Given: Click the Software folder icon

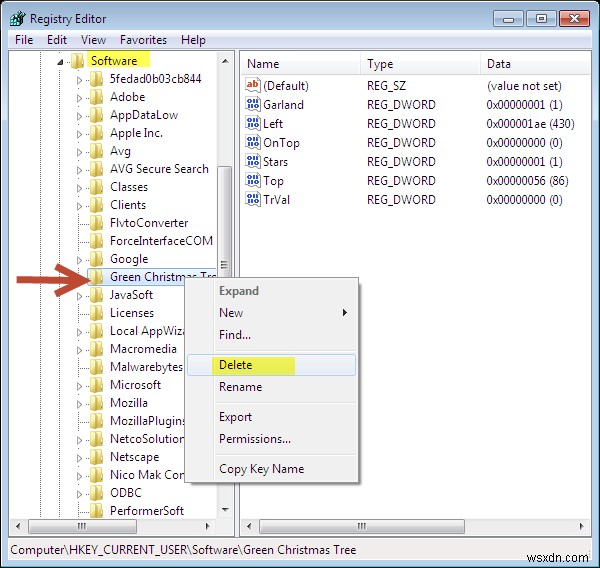Looking at the screenshot, I should pos(77,61).
